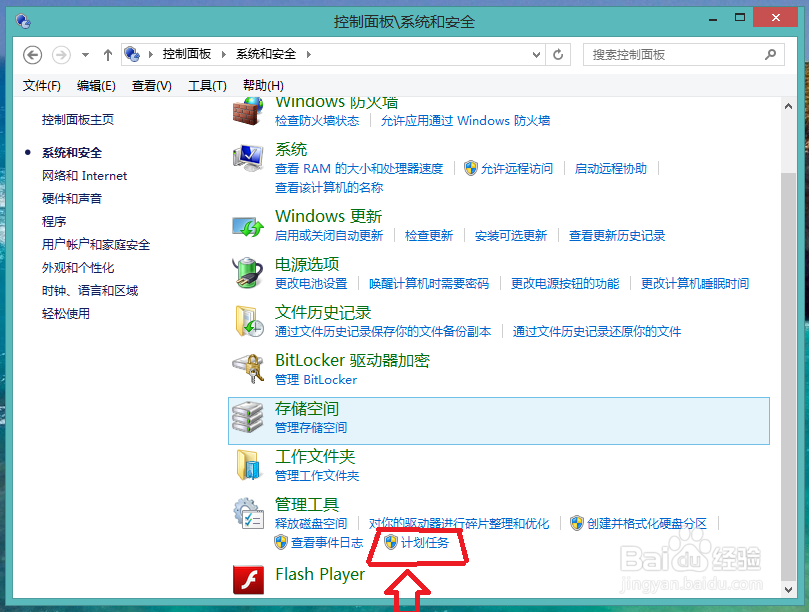
Task: Click the refresh icon in the address bar
Action: tap(558, 54)
